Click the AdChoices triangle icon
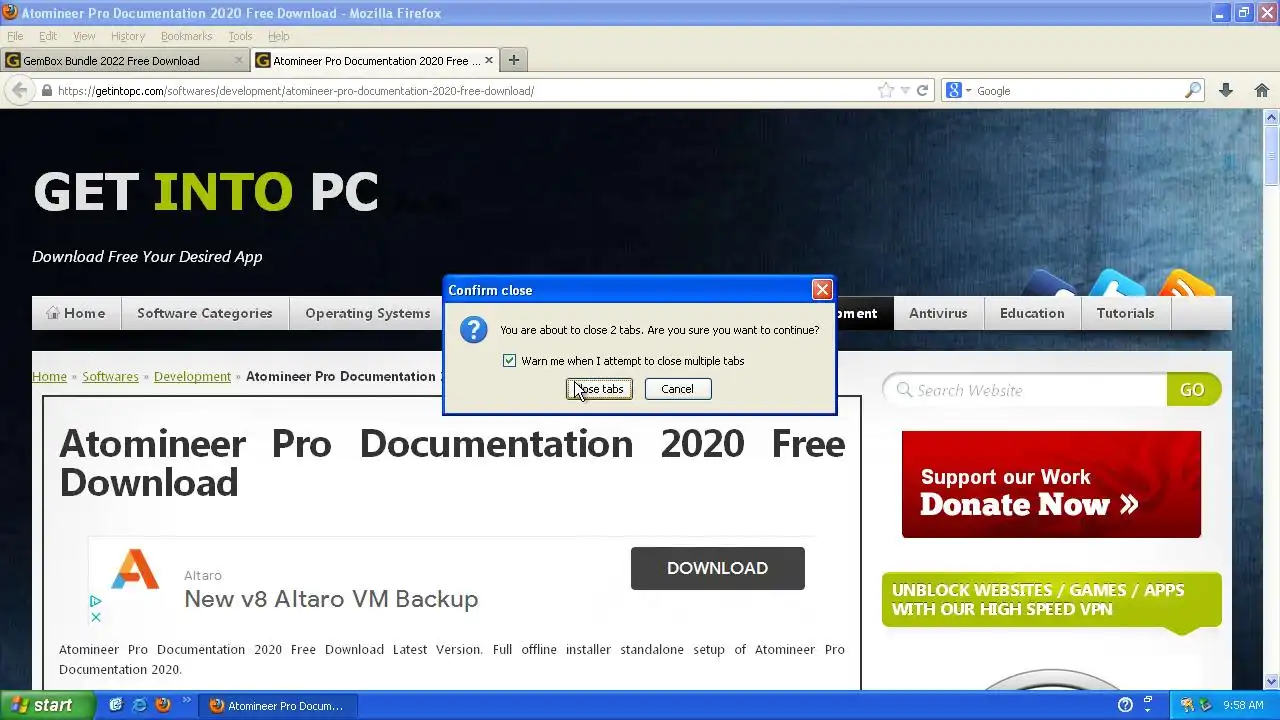 (95, 601)
